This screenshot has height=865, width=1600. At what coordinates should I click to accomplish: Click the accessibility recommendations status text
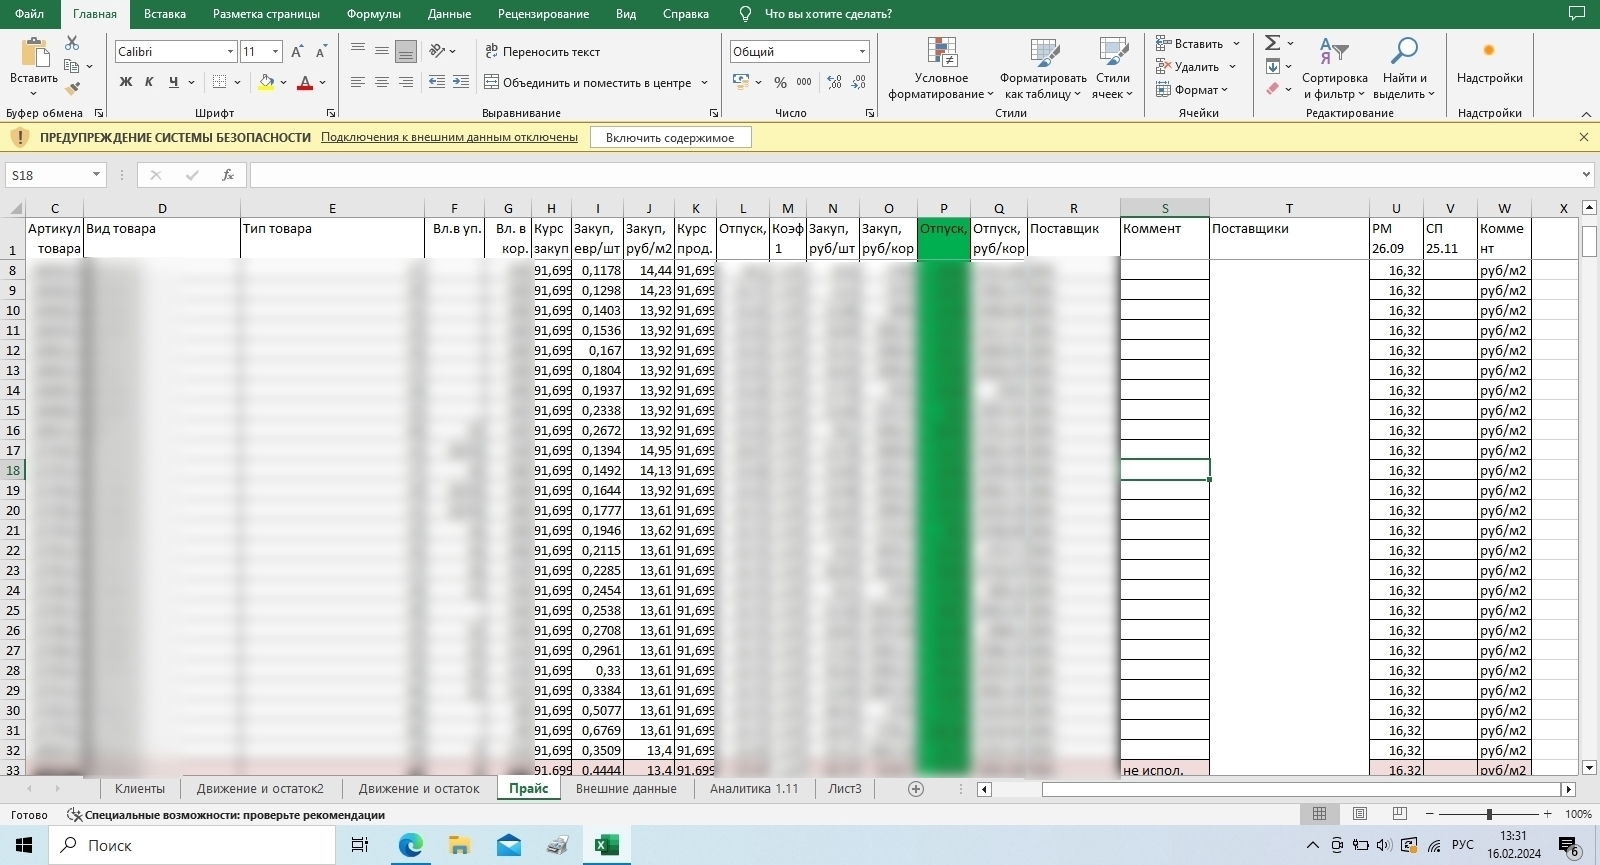[x=226, y=815]
